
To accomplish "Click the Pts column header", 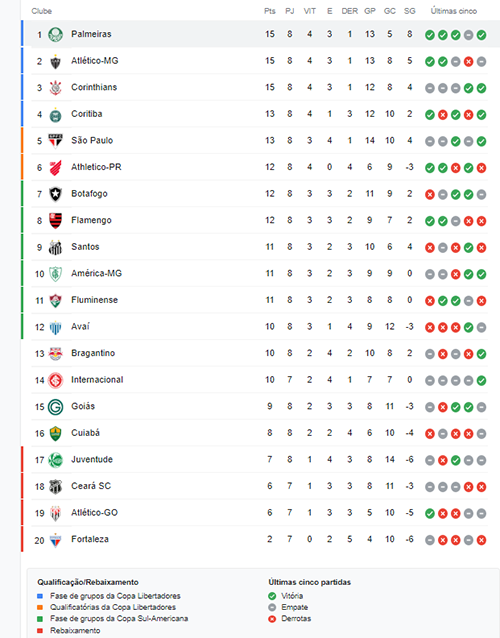I will (x=270, y=11).
